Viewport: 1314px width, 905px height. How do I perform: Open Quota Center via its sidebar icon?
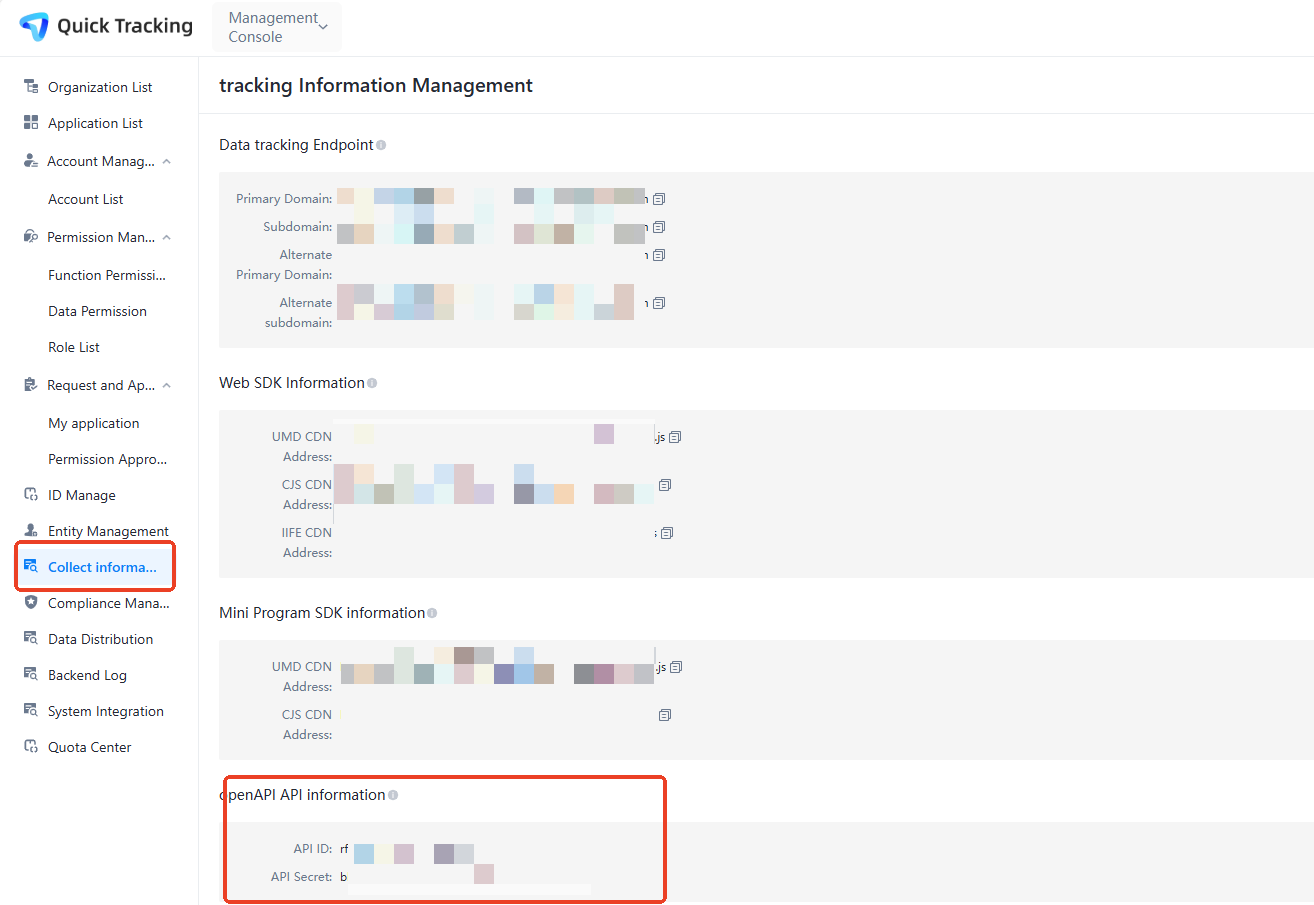(31, 747)
